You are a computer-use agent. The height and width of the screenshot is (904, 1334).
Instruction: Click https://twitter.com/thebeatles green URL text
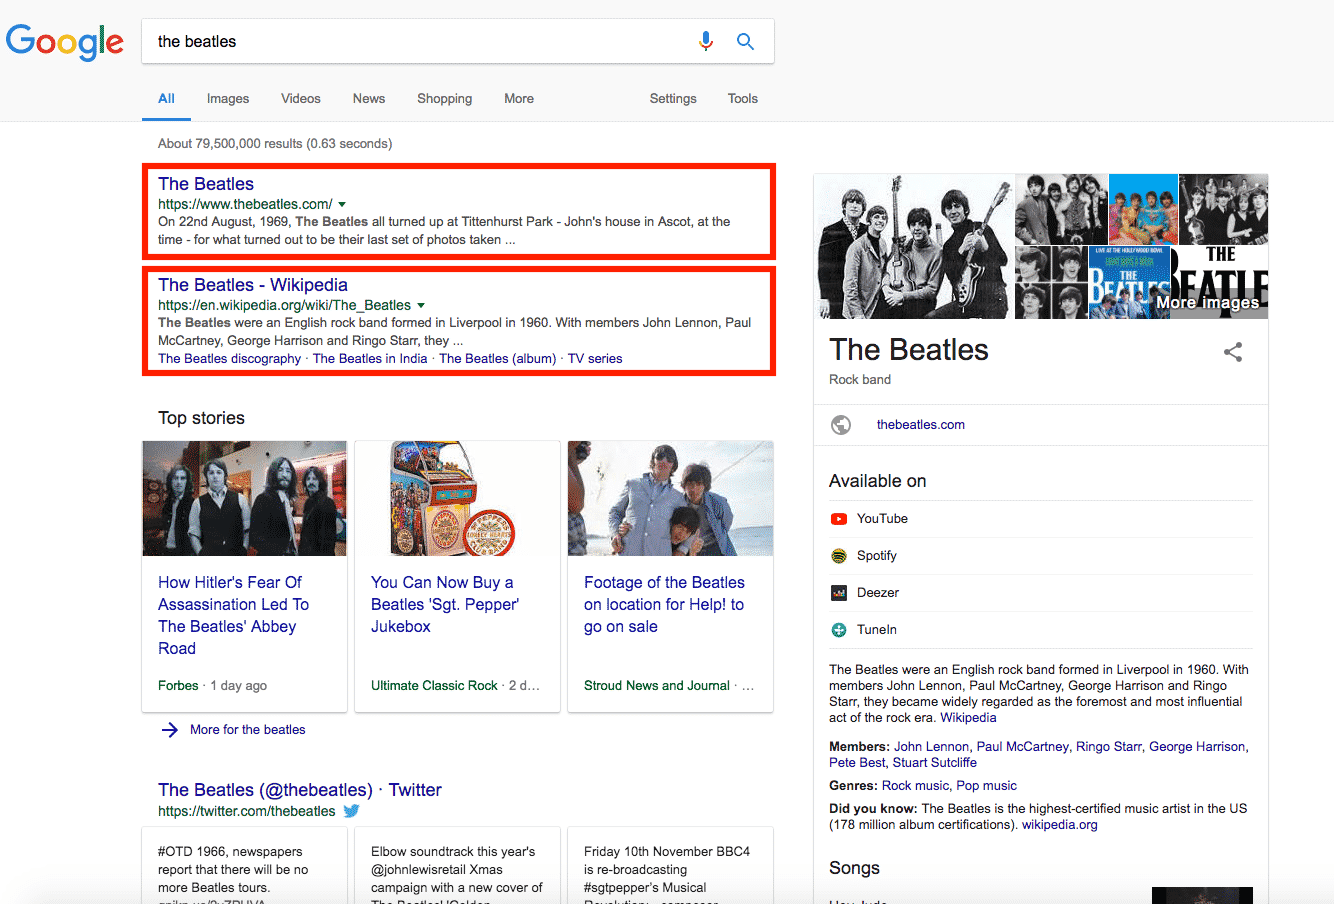pos(247,811)
